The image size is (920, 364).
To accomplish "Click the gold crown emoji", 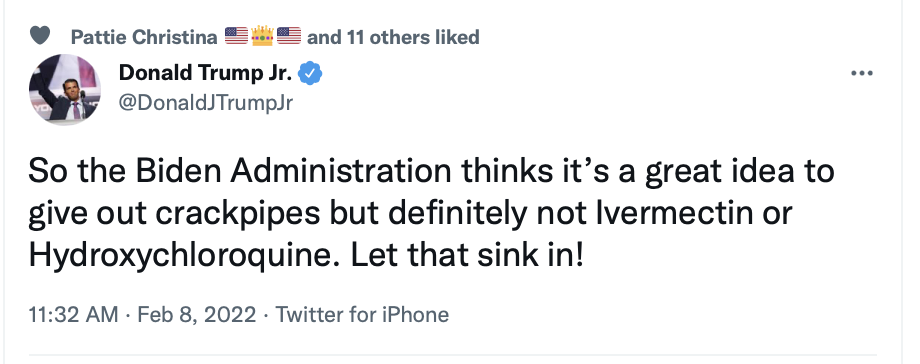I will coord(262,36).
